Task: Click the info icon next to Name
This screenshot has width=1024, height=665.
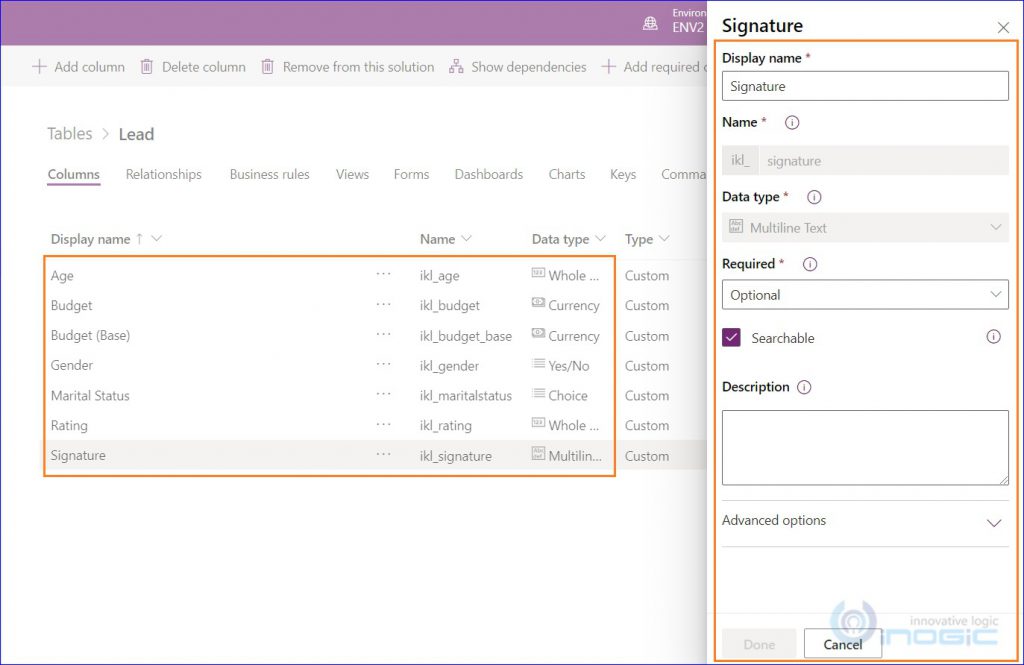Action: pyautogui.click(x=792, y=123)
